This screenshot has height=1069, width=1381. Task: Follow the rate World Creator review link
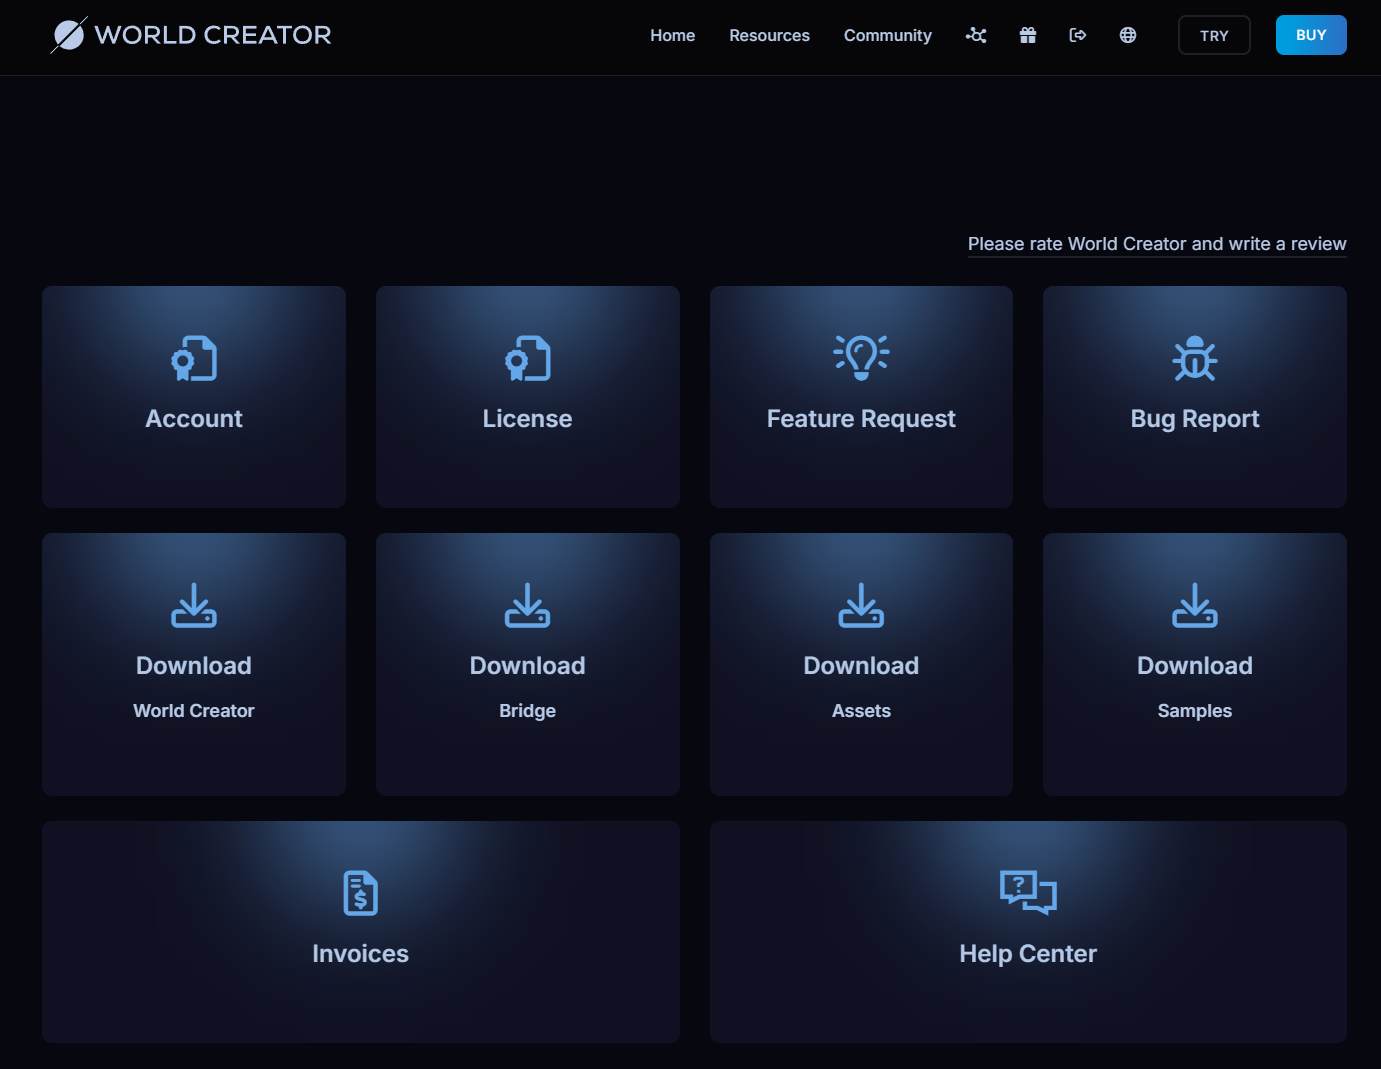(1157, 244)
